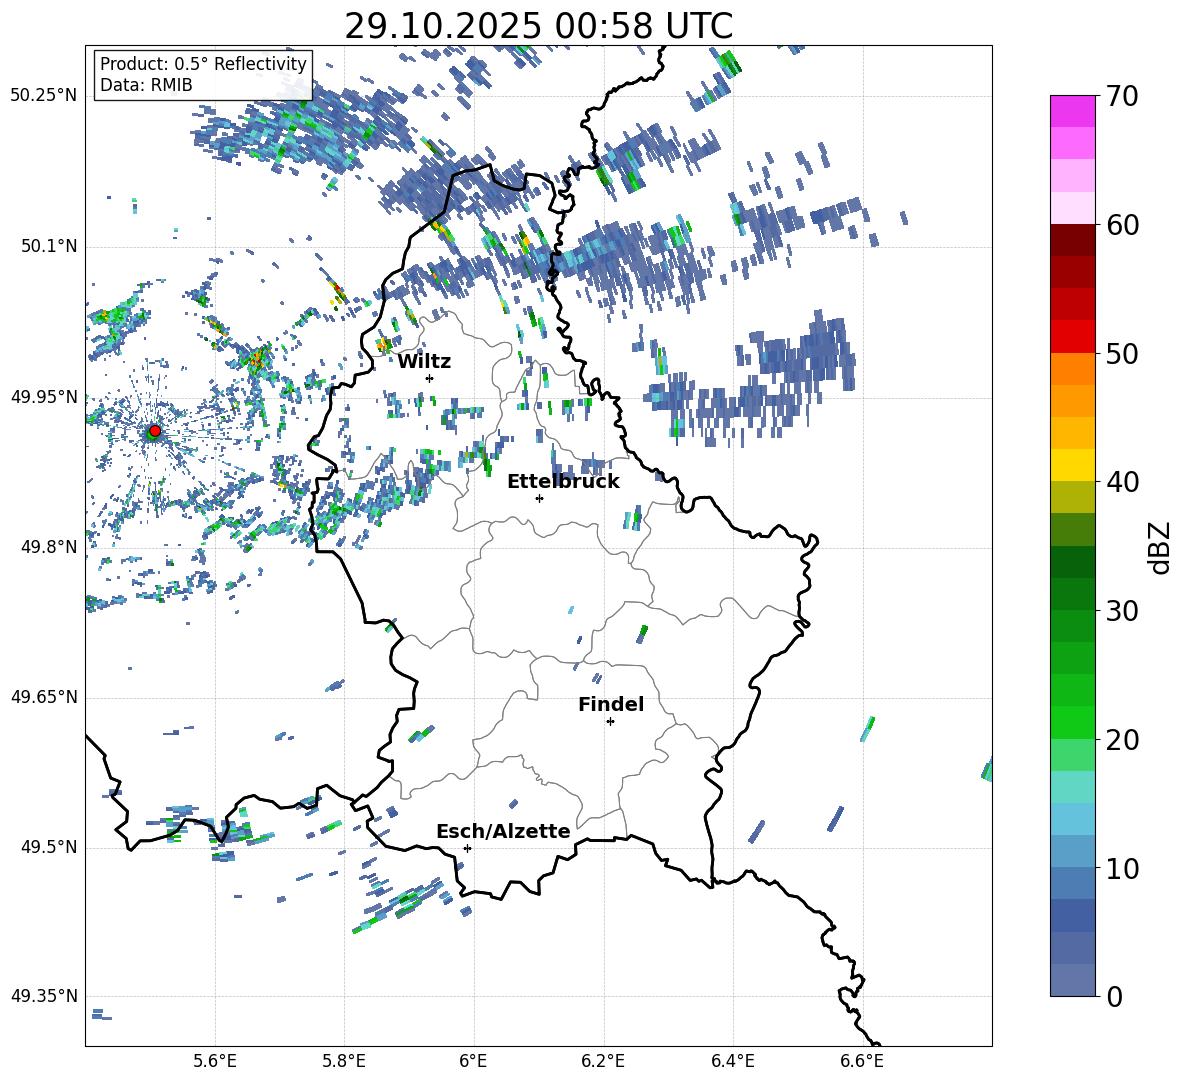Click the 6.2°E longitude label
Viewport: 1184px width, 1081px height.
[x=603, y=1061]
